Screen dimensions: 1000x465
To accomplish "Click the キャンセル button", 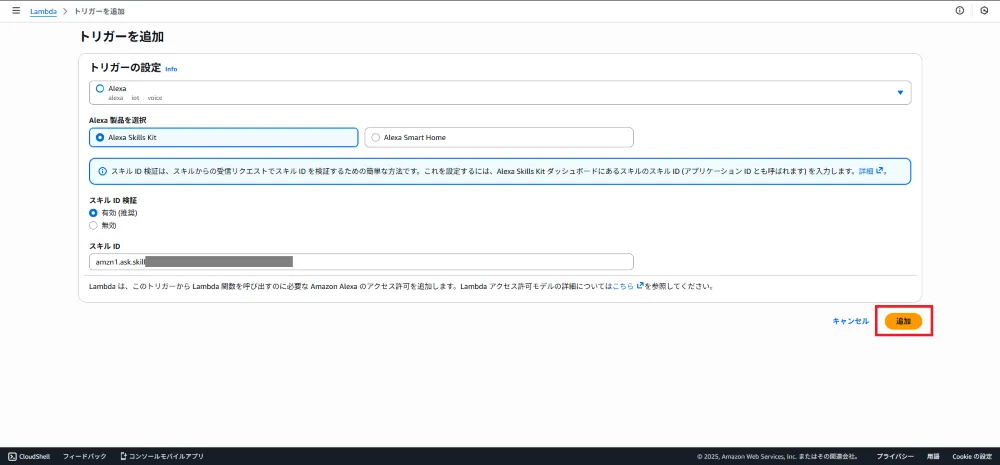I will pyautogui.click(x=850, y=321).
